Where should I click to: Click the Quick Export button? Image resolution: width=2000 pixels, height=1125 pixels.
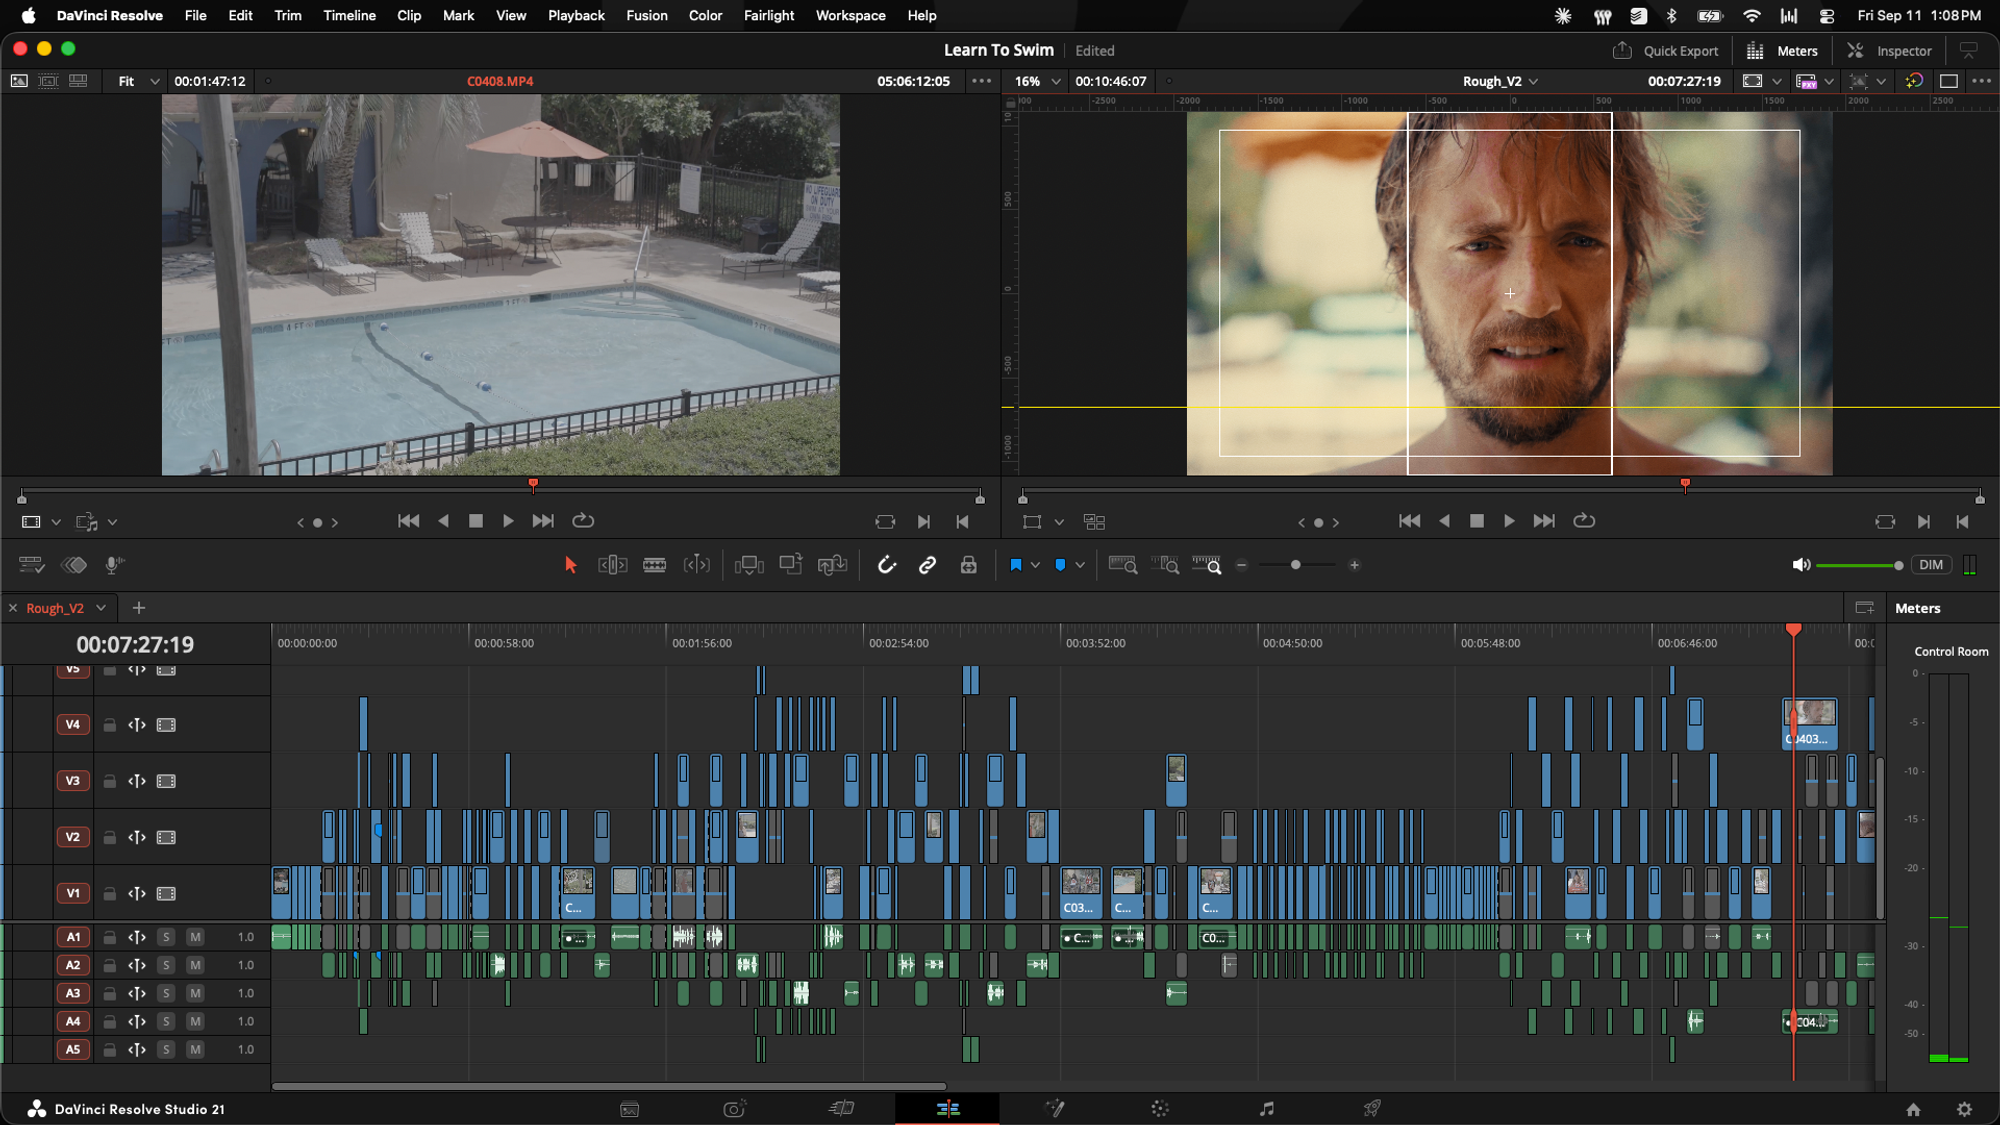click(1665, 51)
